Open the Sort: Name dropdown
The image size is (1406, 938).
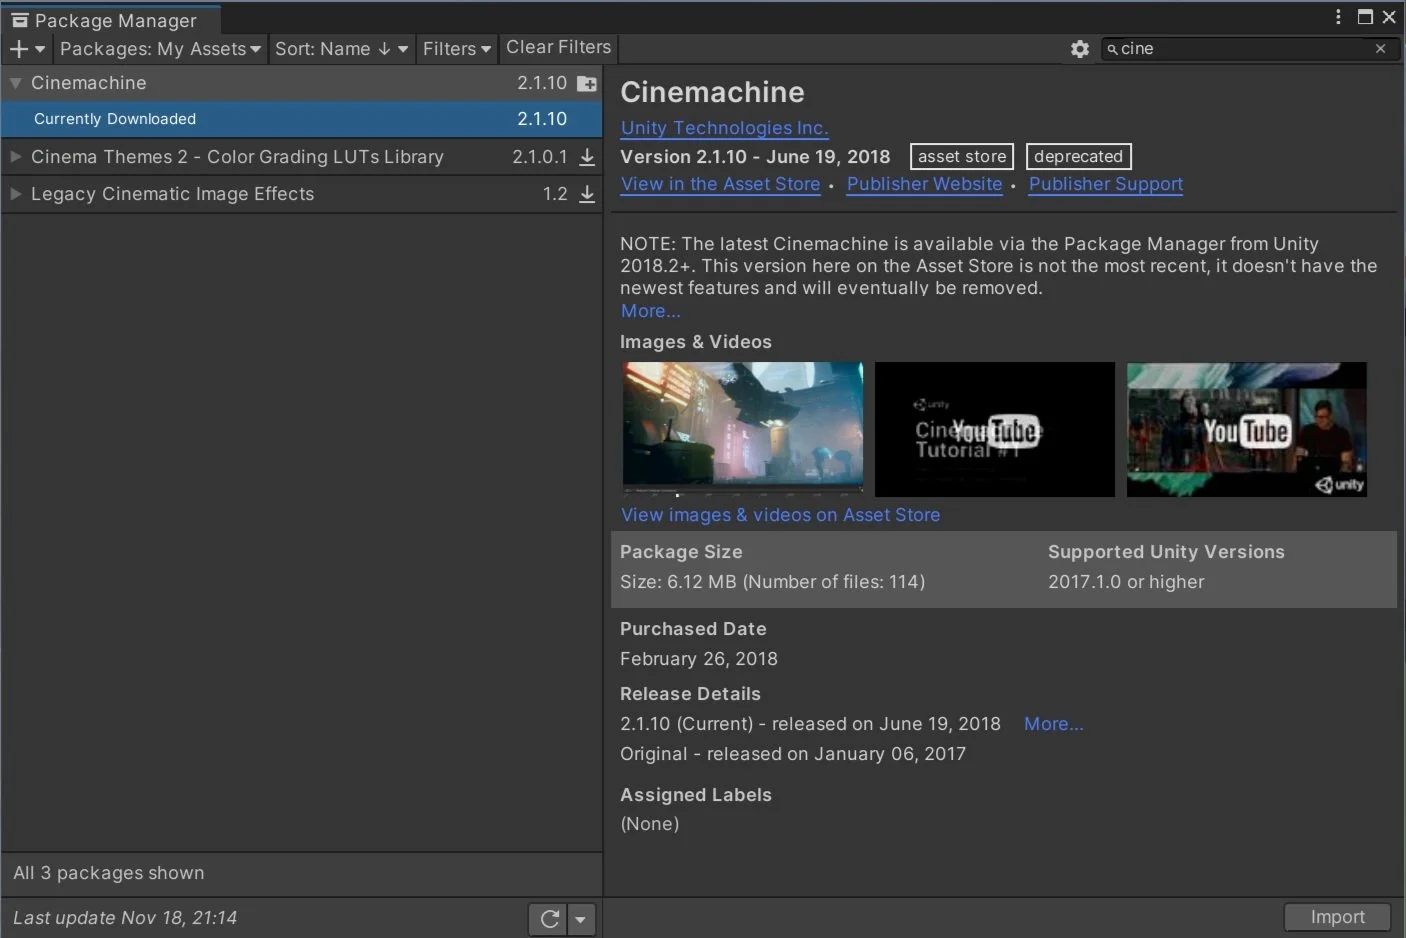pos(341,48)
